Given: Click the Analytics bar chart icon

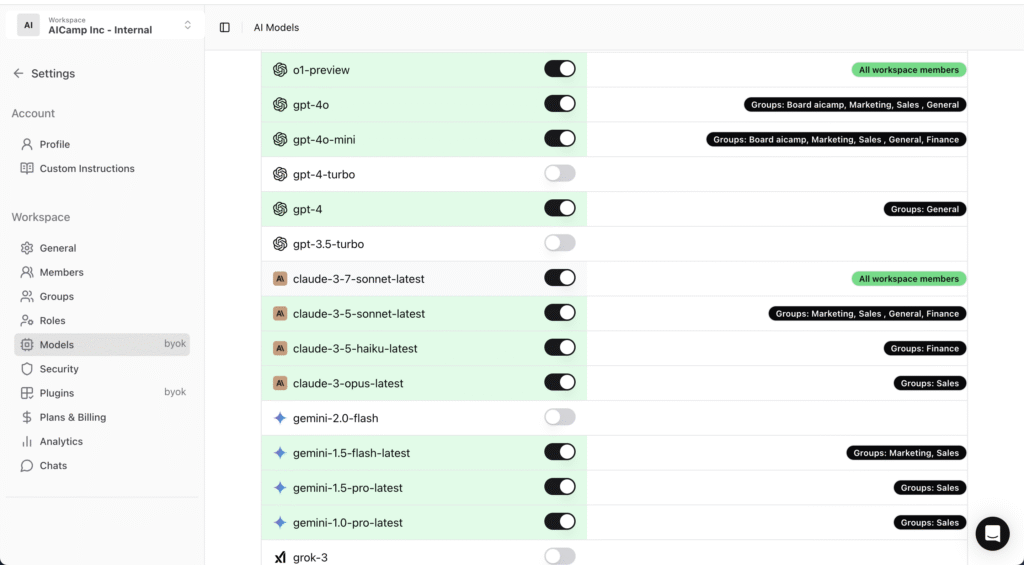Looking at the screenshot, I should click(x=27, y=441).
